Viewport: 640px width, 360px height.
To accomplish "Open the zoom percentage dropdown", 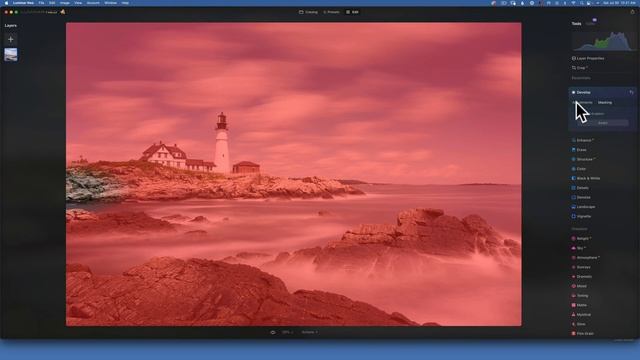I will (x=287, y=332).
